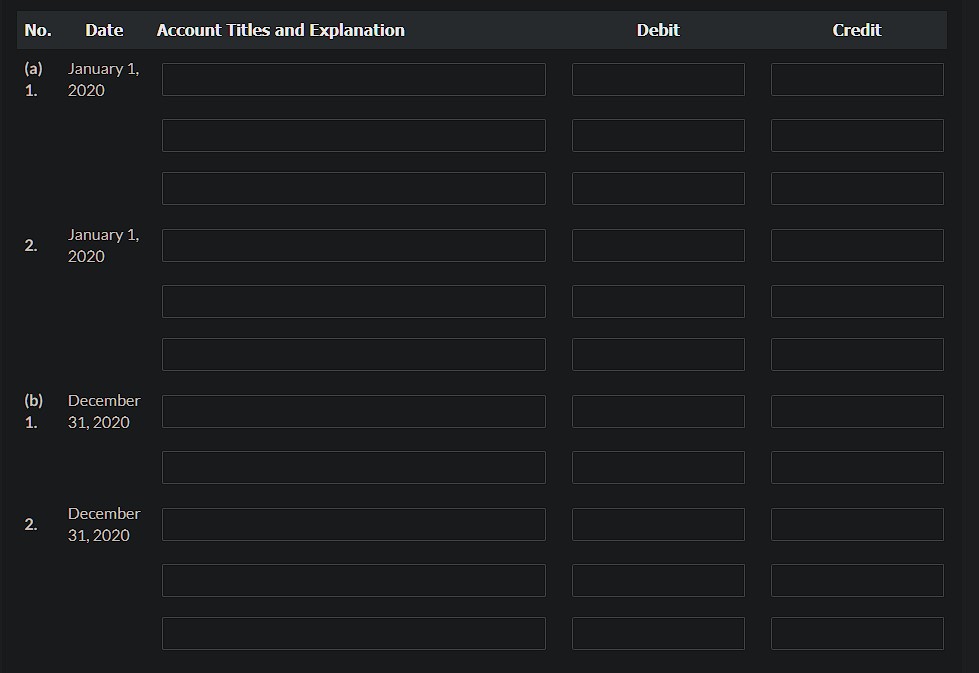
Task: Click the 'Date' column header
Action: 104,30
